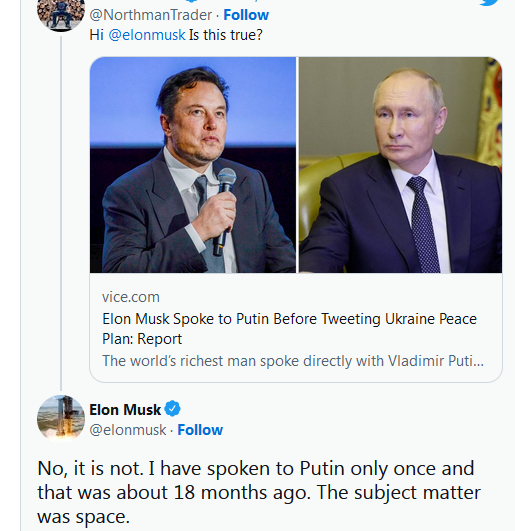Open the @elonmusk mention in question tweet
The width and height of the screenshot is (515, 531).
click(x=147, y=35)
